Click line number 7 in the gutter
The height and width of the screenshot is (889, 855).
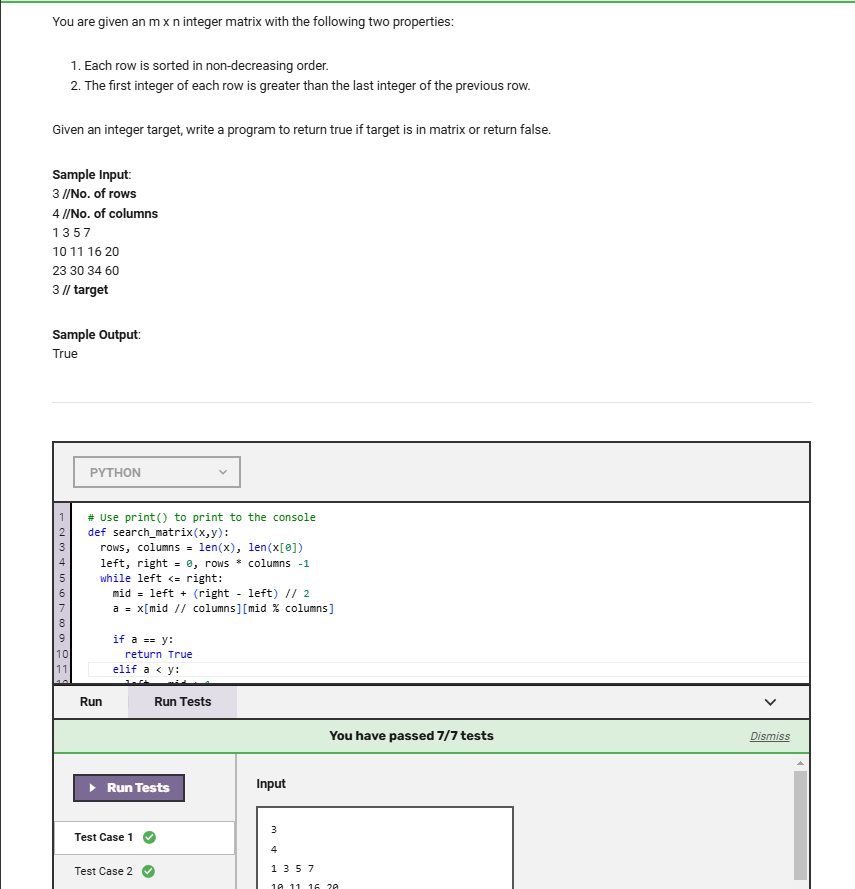(62, 608)
